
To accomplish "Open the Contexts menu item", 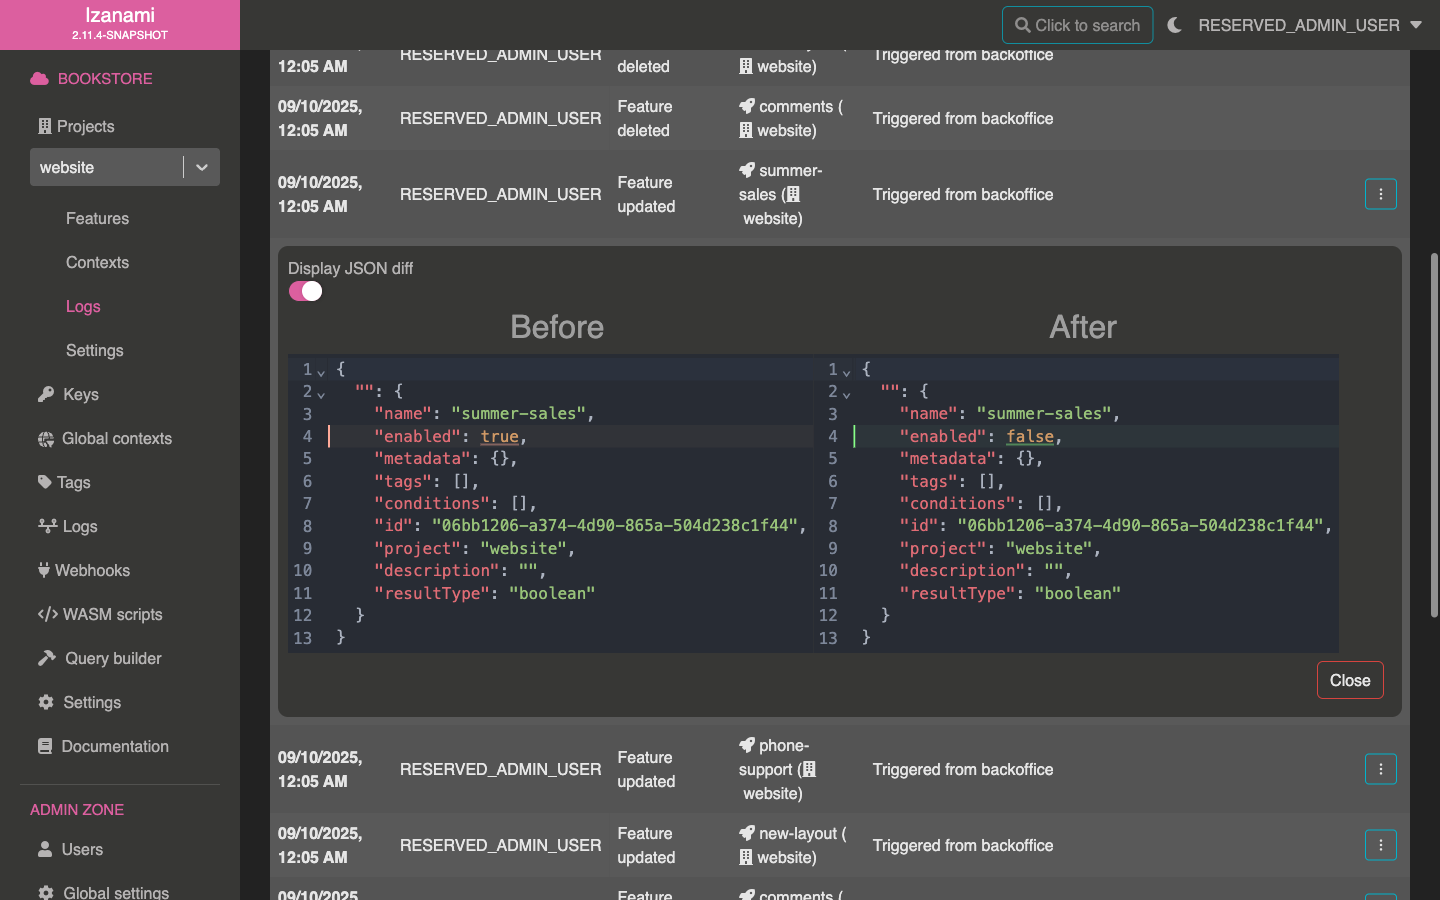I will tap(97, 262).
